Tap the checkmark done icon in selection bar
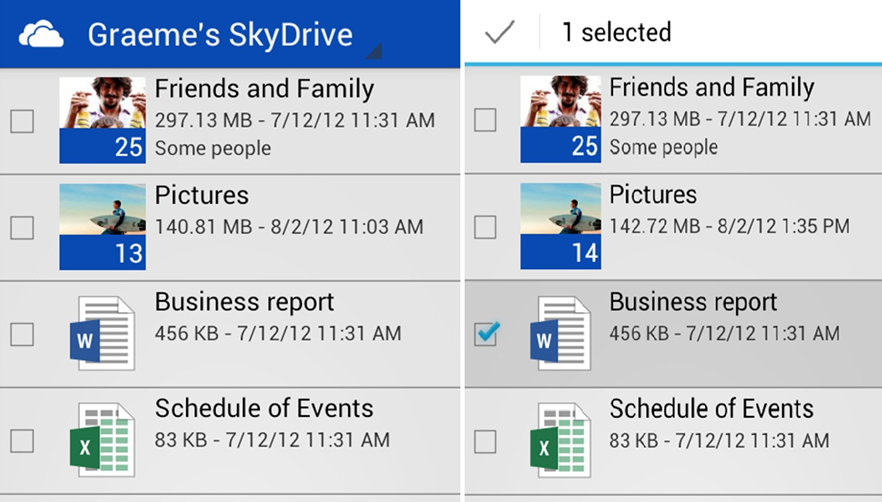 500,32
